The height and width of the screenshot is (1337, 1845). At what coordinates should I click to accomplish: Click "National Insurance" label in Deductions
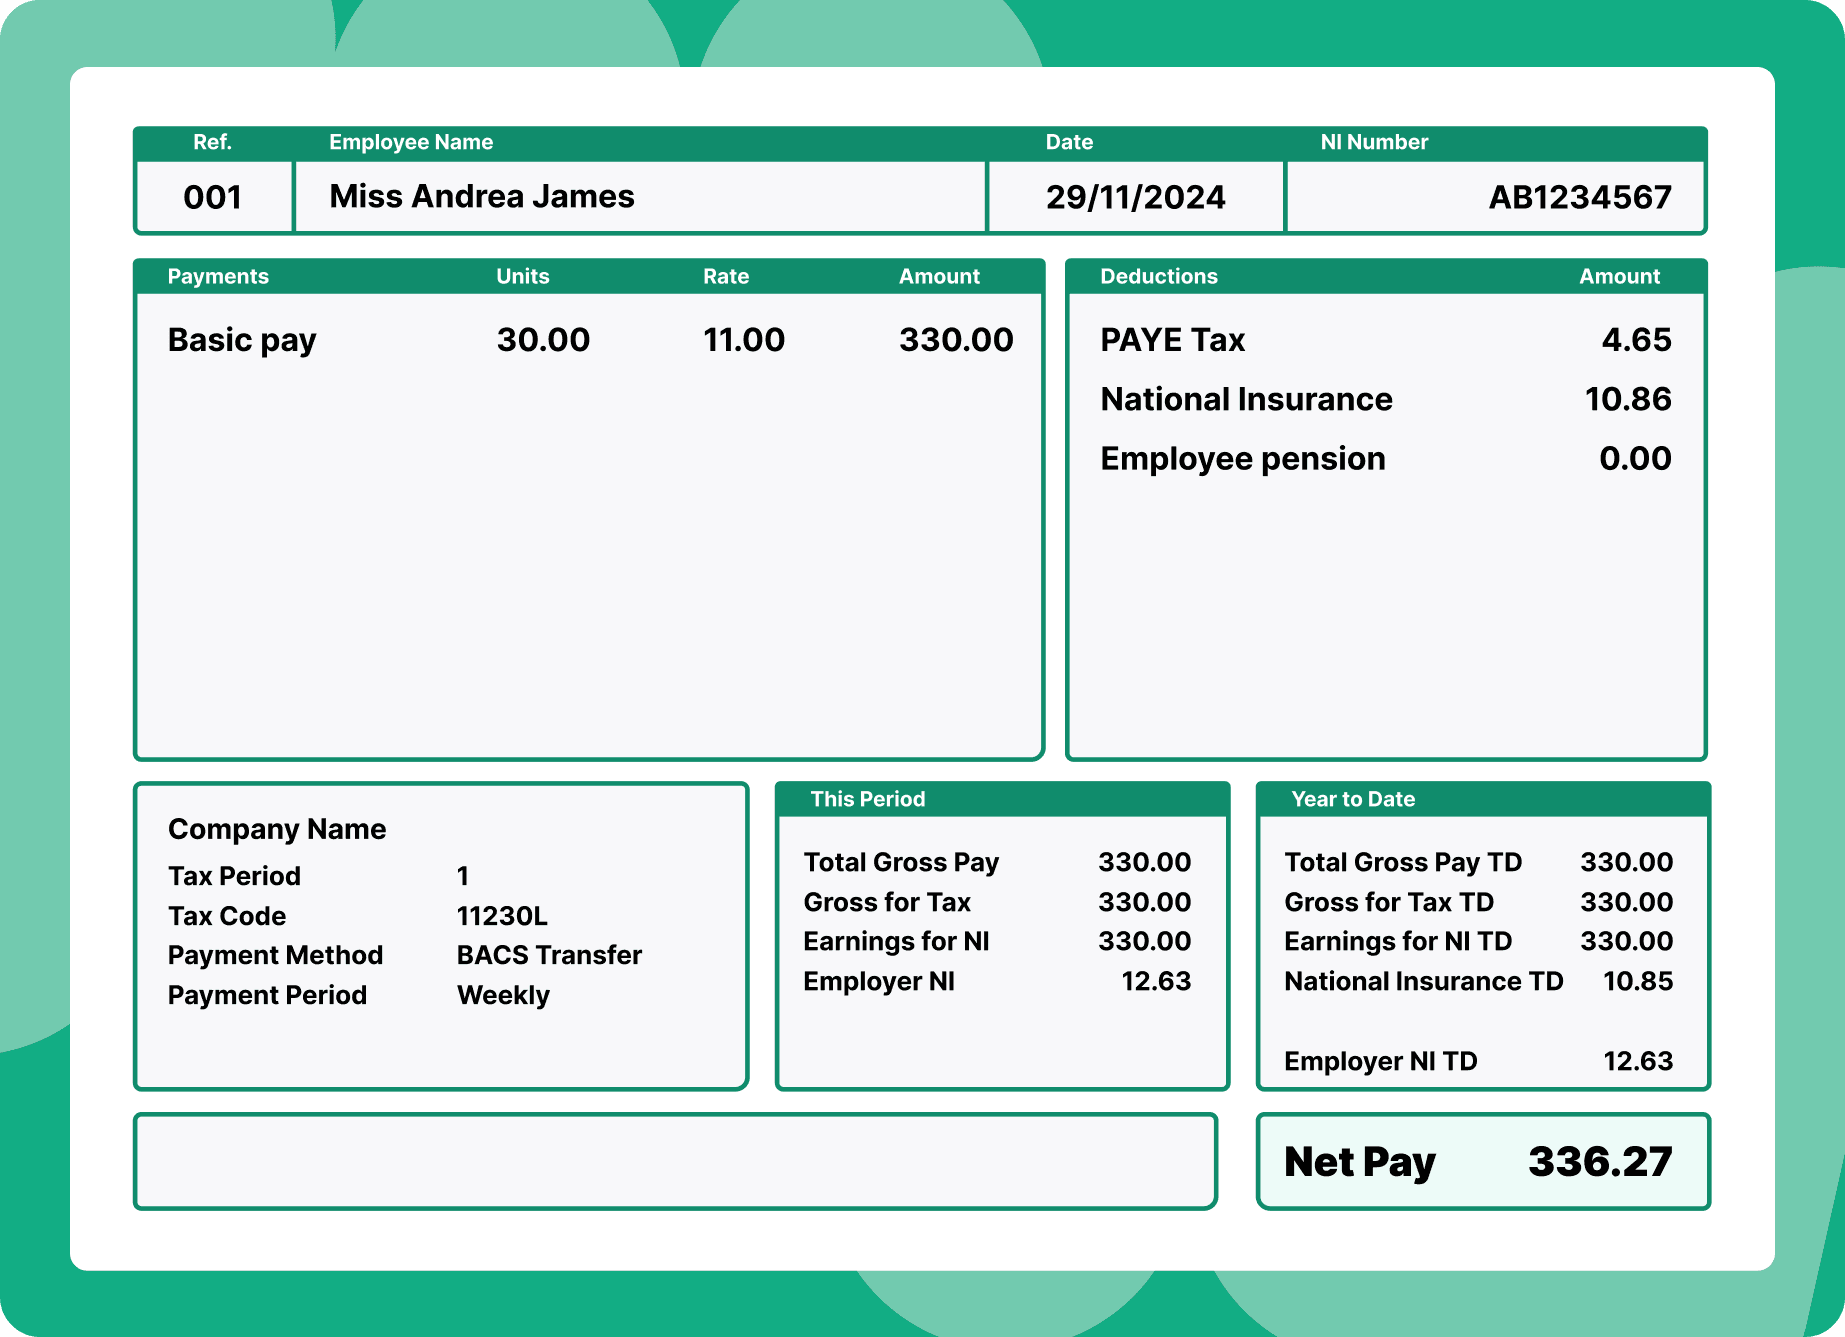click(x=1246, y=399)
